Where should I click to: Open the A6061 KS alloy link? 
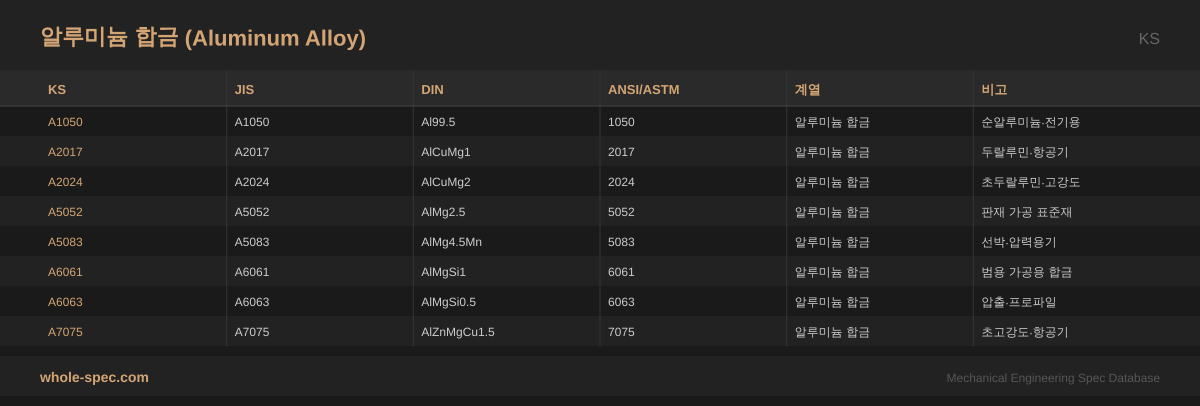pos(65,272)
